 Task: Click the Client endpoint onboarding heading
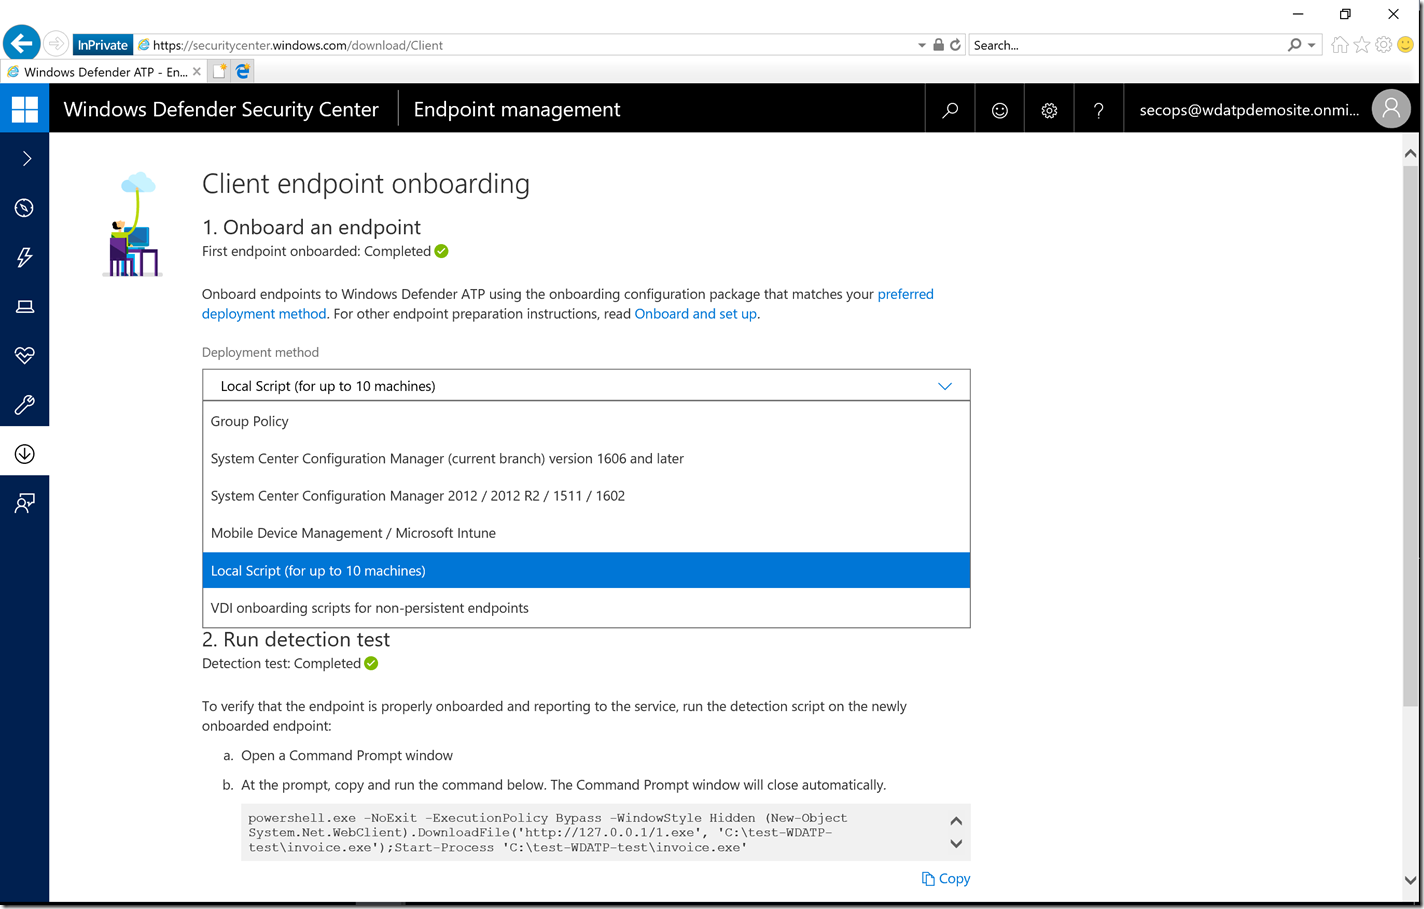[x=366, y=184]
